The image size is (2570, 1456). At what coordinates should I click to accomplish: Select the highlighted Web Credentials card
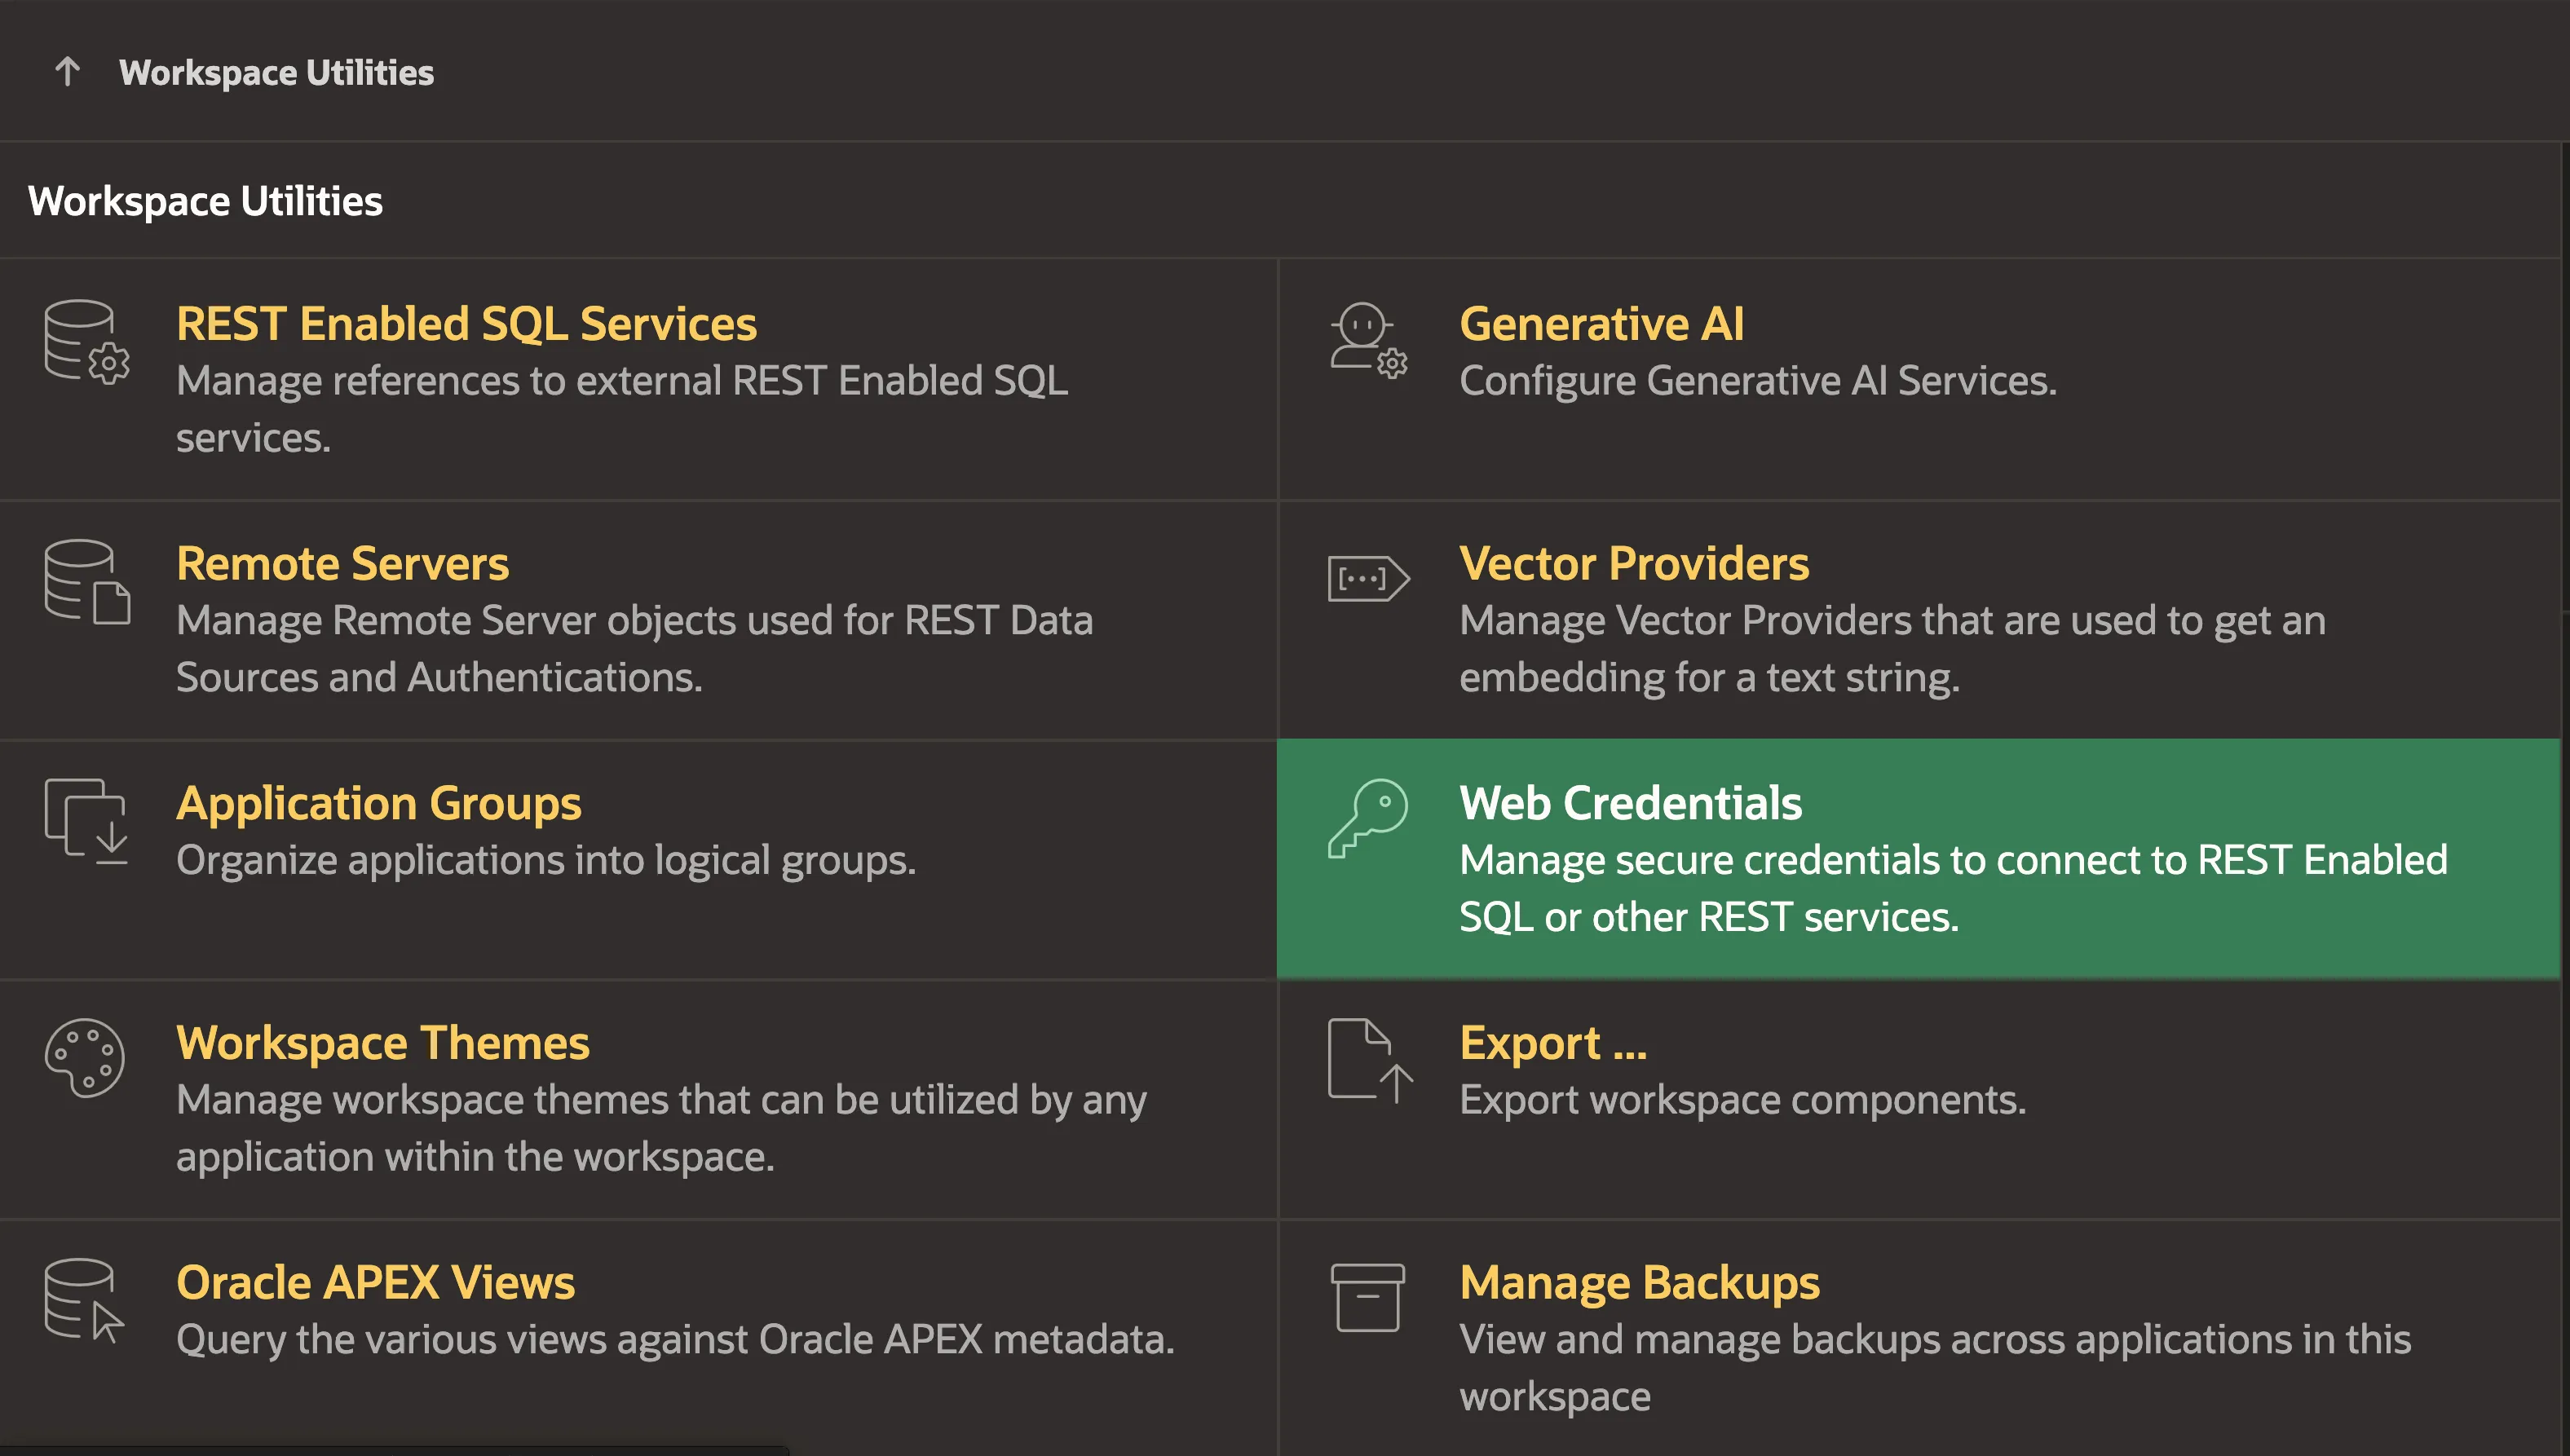(x=1628, y=802)
